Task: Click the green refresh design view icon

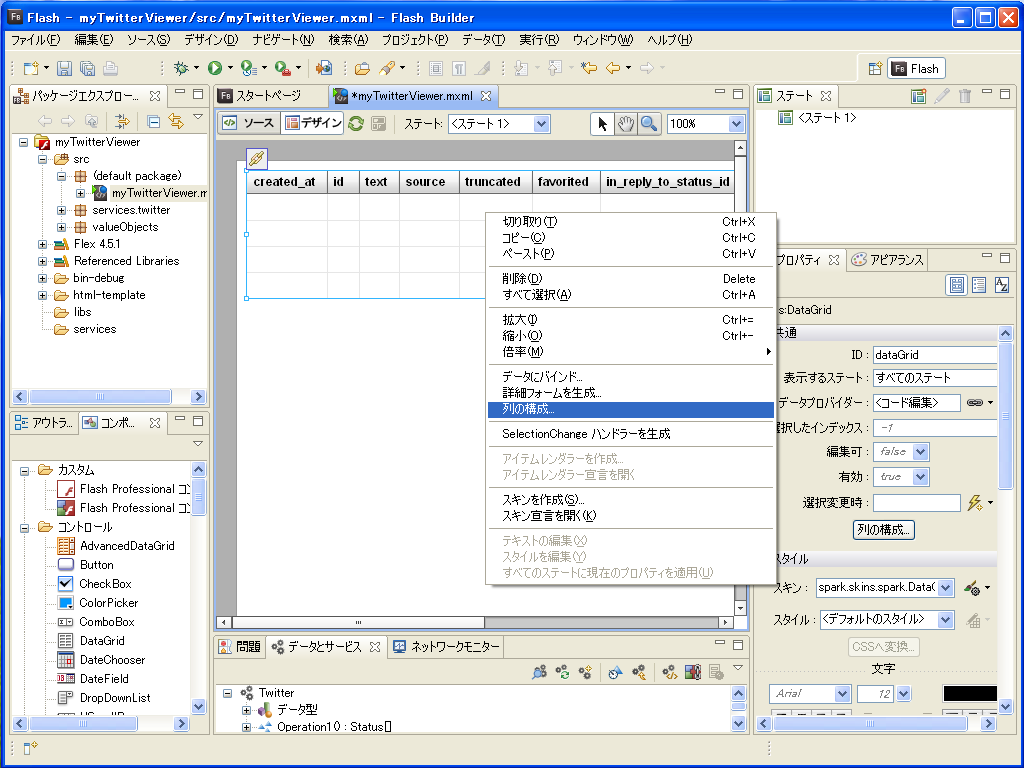Action: [356, 123]
